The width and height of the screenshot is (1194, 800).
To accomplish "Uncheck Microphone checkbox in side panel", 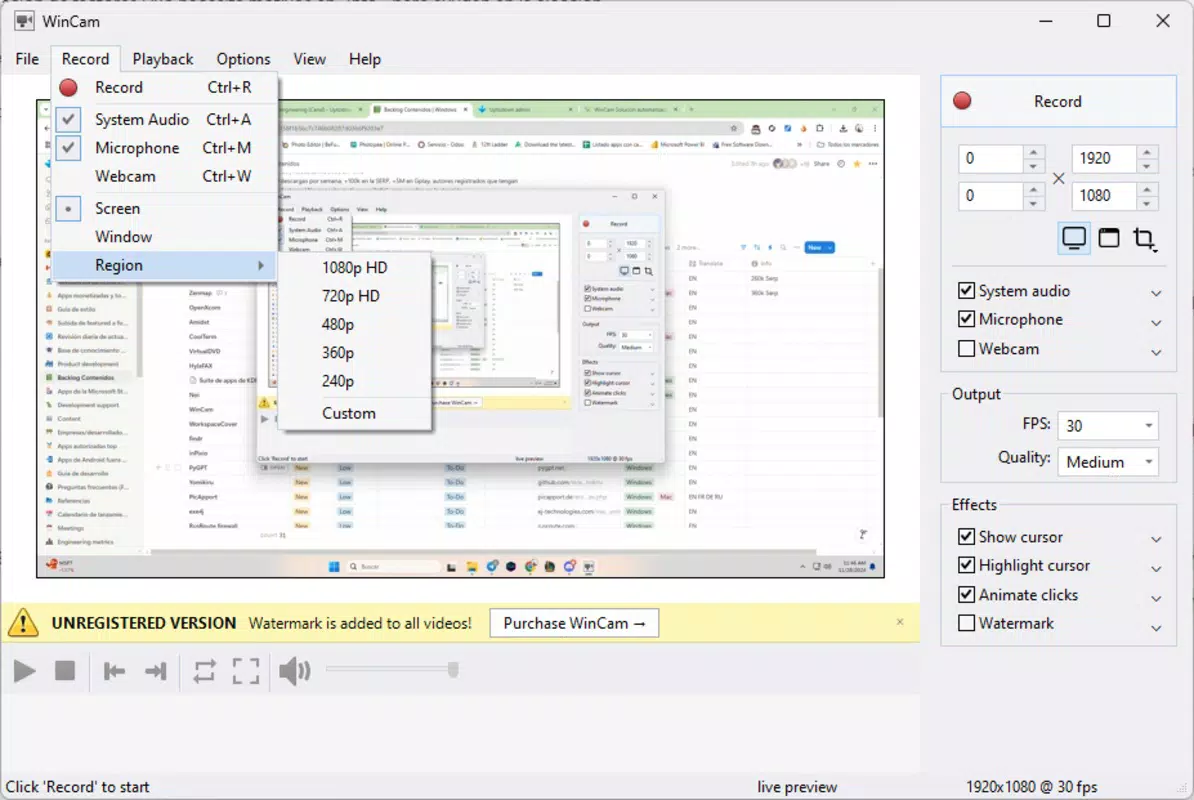I will pyautogui.click(x=966, y=319).
